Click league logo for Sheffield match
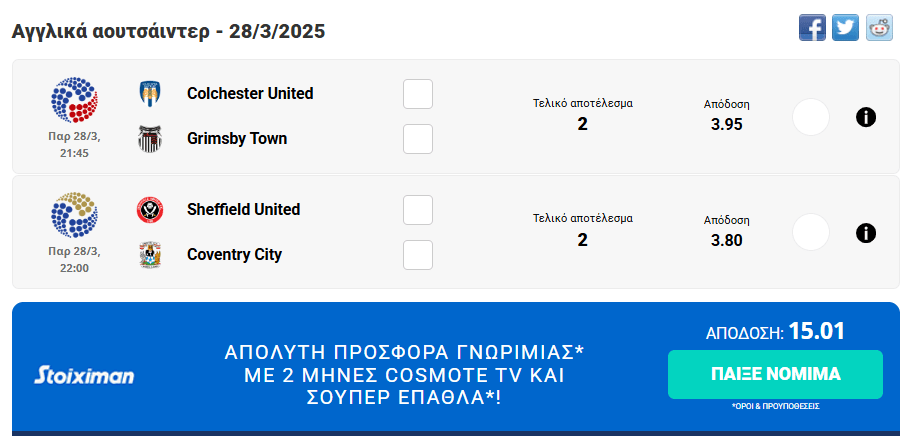Image resolution: width=909 pixels, height=436 pixels. pyautogui.click(x=75, y=215)
